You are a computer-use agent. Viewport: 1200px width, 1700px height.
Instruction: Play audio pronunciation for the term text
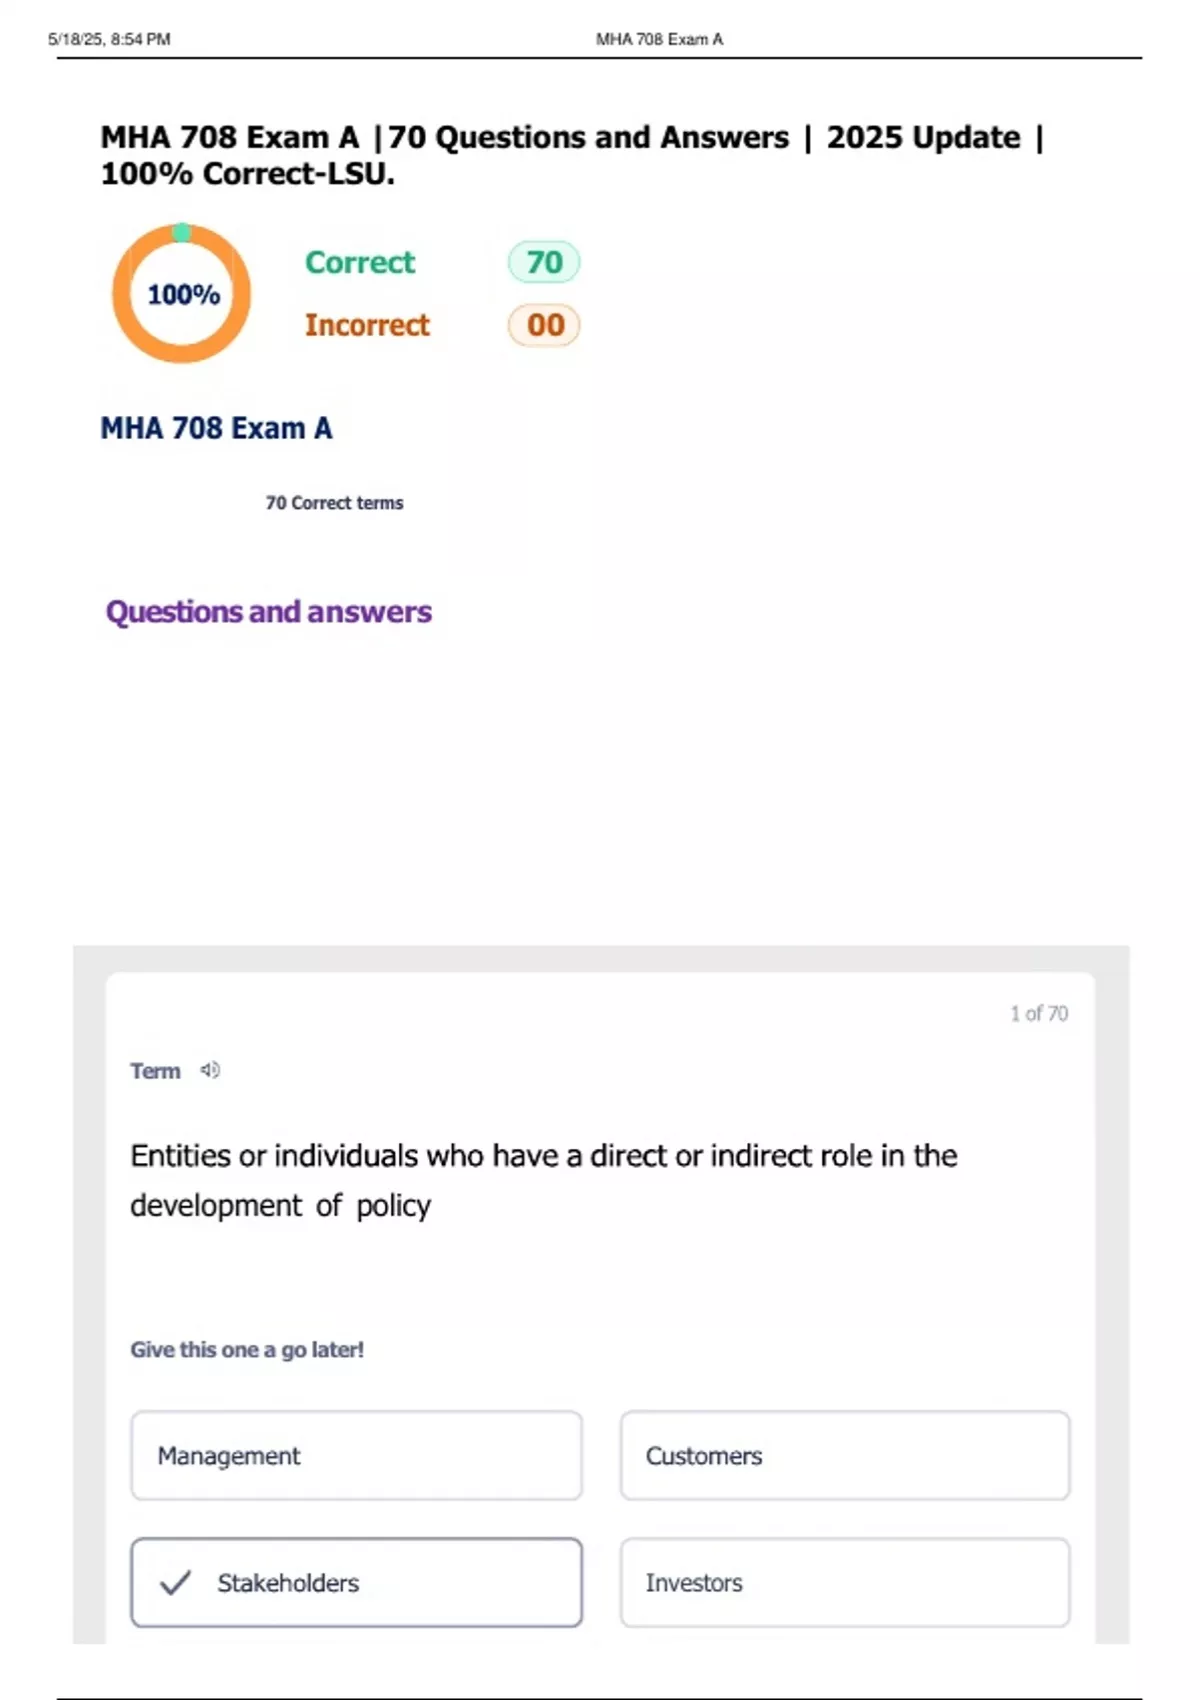(x=209, y=1069)
